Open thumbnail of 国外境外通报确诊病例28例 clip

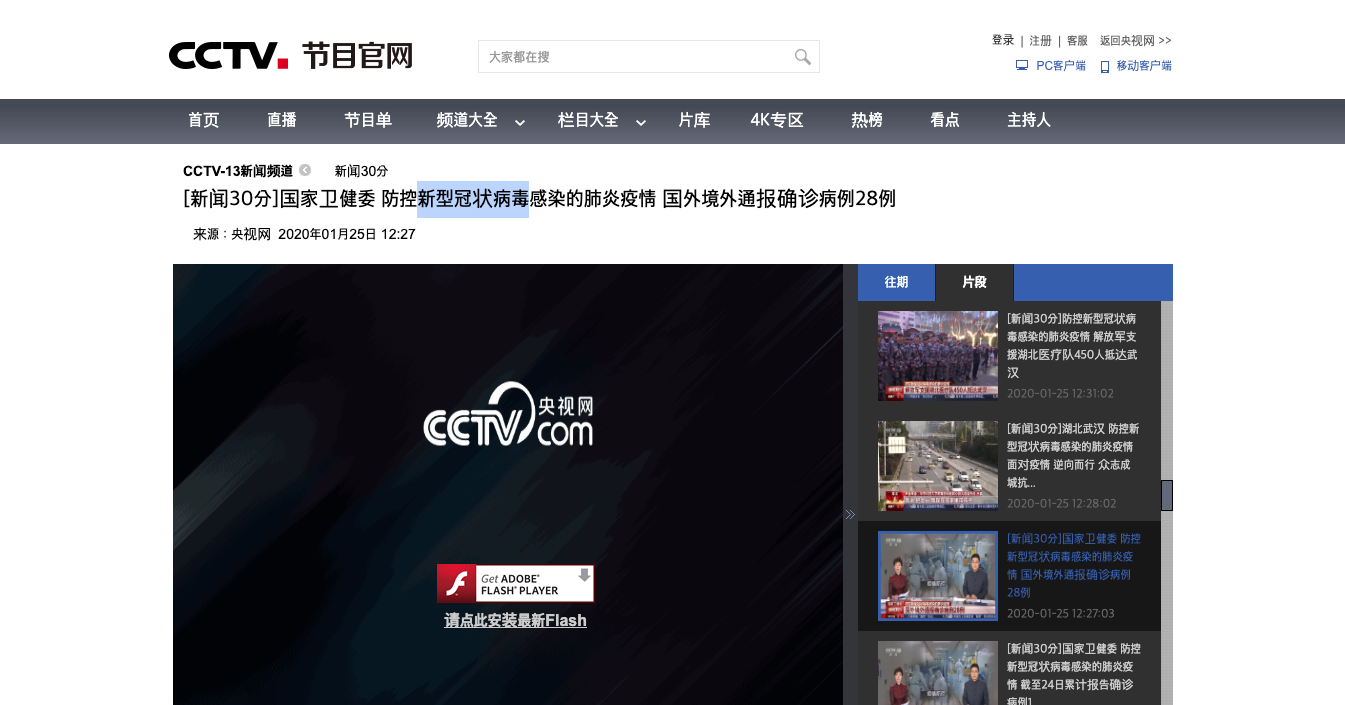938,576
